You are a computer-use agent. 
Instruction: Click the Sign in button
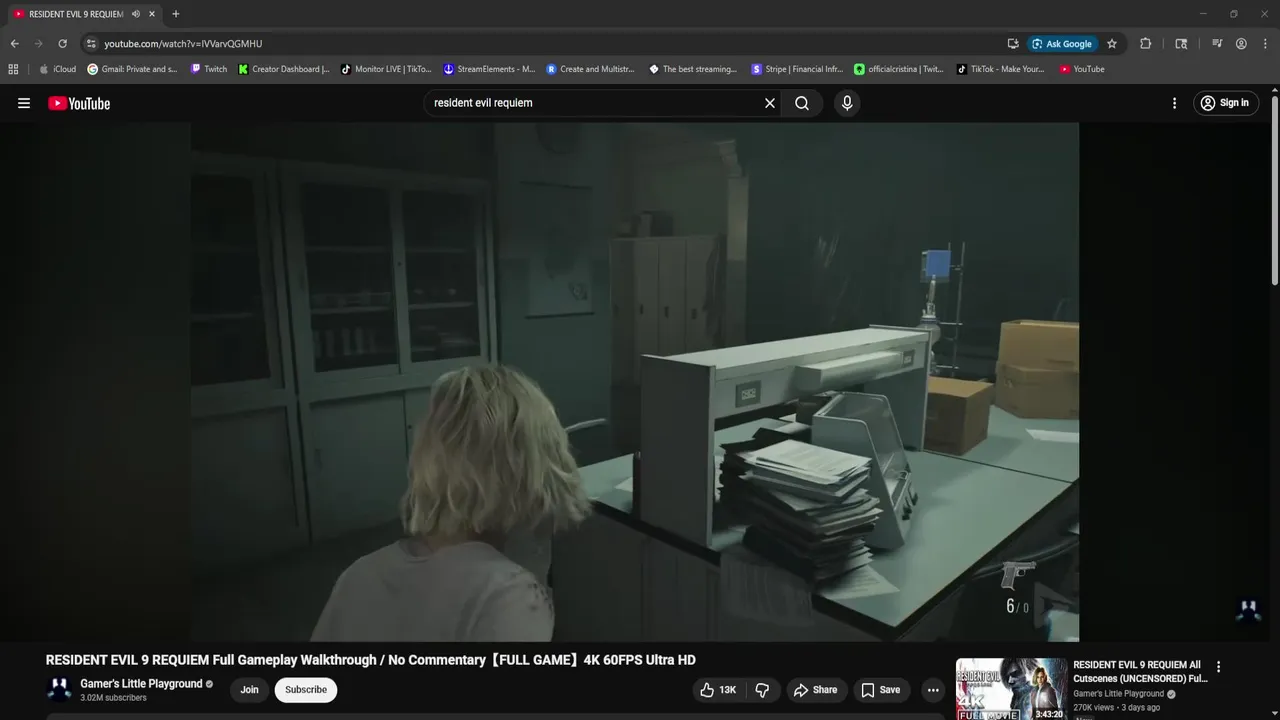click(1225, 103)
